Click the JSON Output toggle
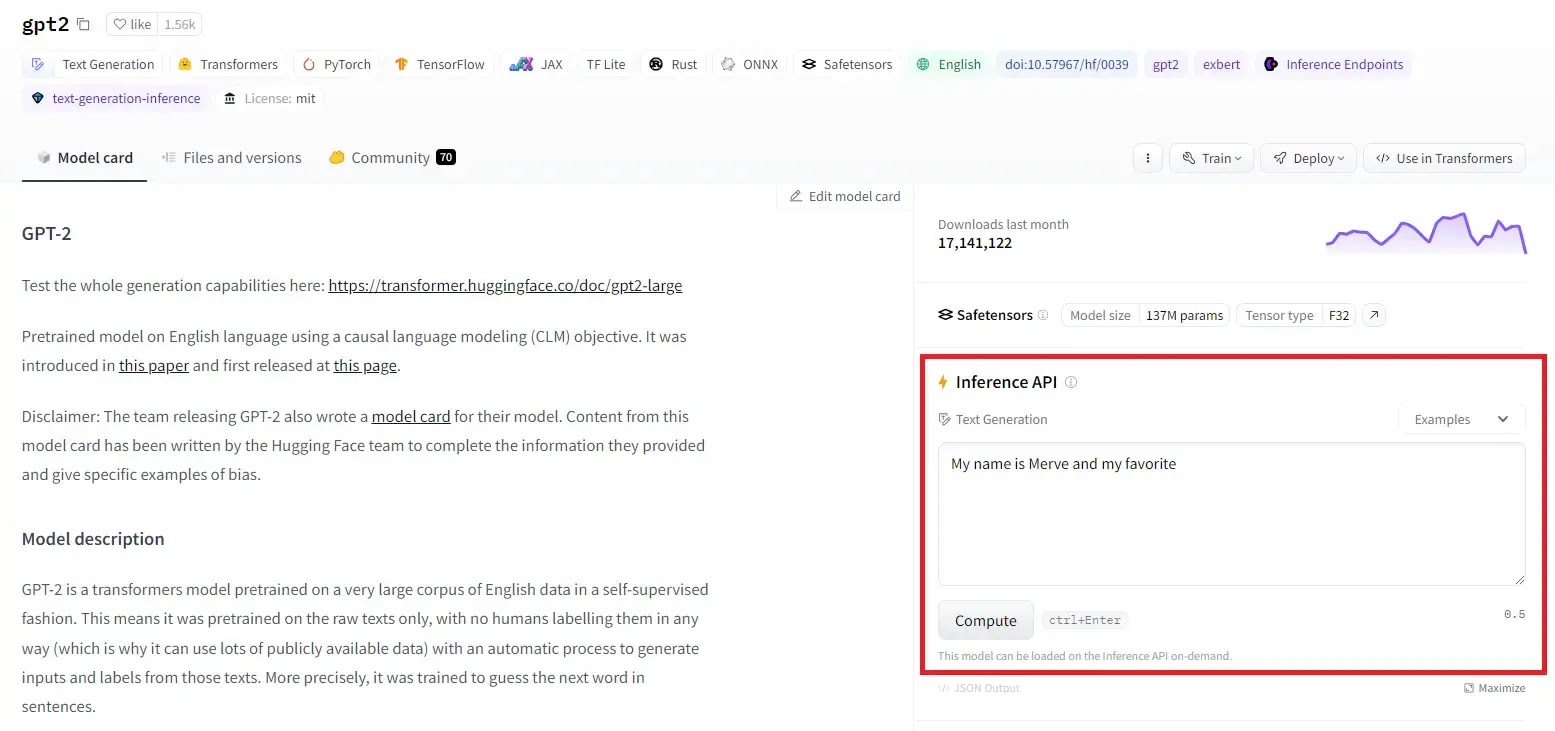1555x731 pixels. click(x=979, y=688)
